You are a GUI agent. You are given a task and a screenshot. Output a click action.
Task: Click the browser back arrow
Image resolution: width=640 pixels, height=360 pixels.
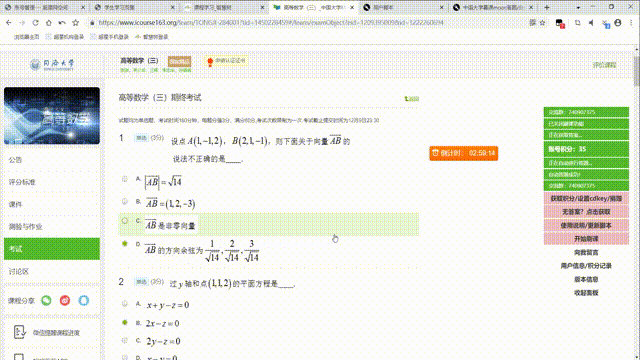point(9,23)
